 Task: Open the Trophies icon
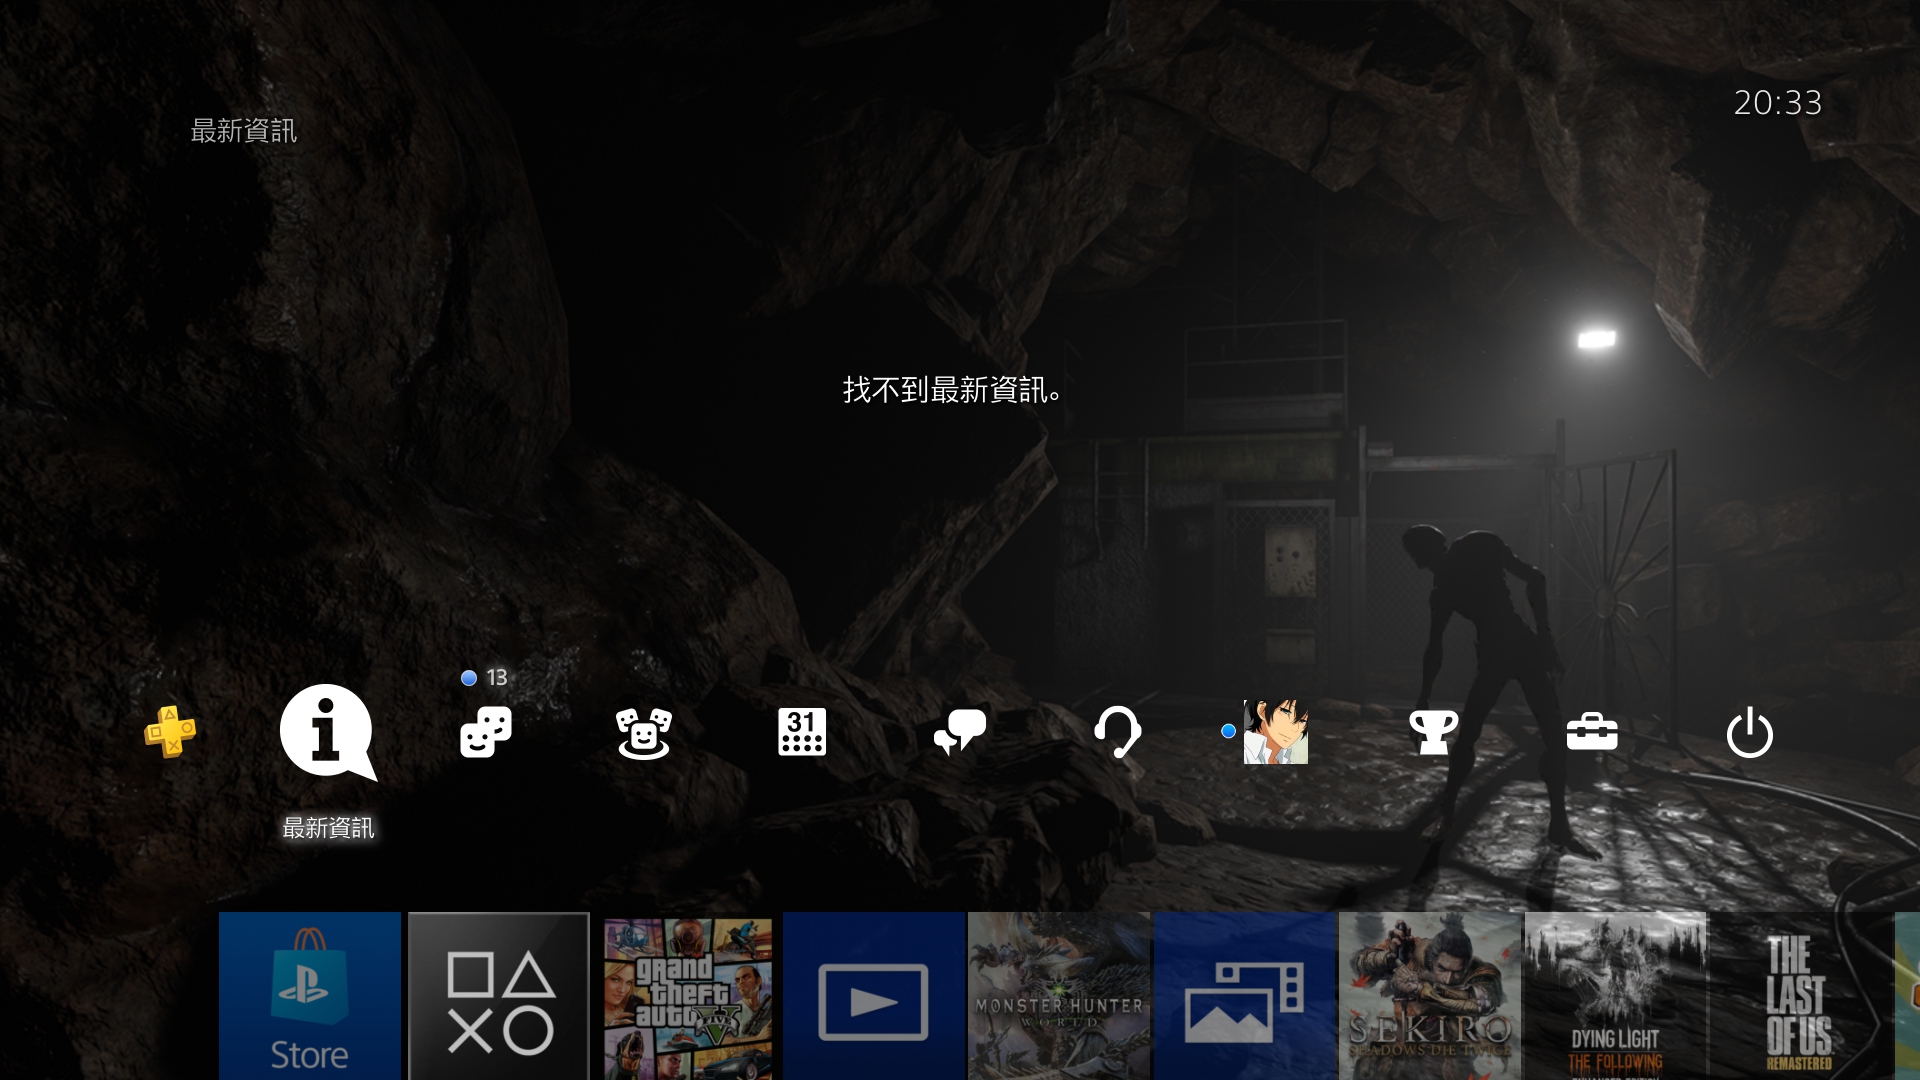pos(1433,732)
